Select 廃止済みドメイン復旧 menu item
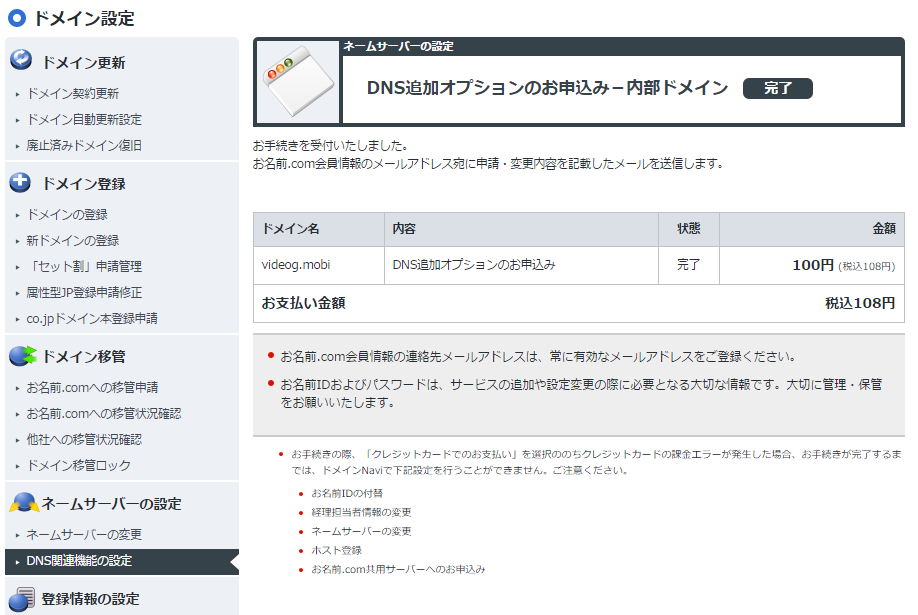 pos(84,146)
